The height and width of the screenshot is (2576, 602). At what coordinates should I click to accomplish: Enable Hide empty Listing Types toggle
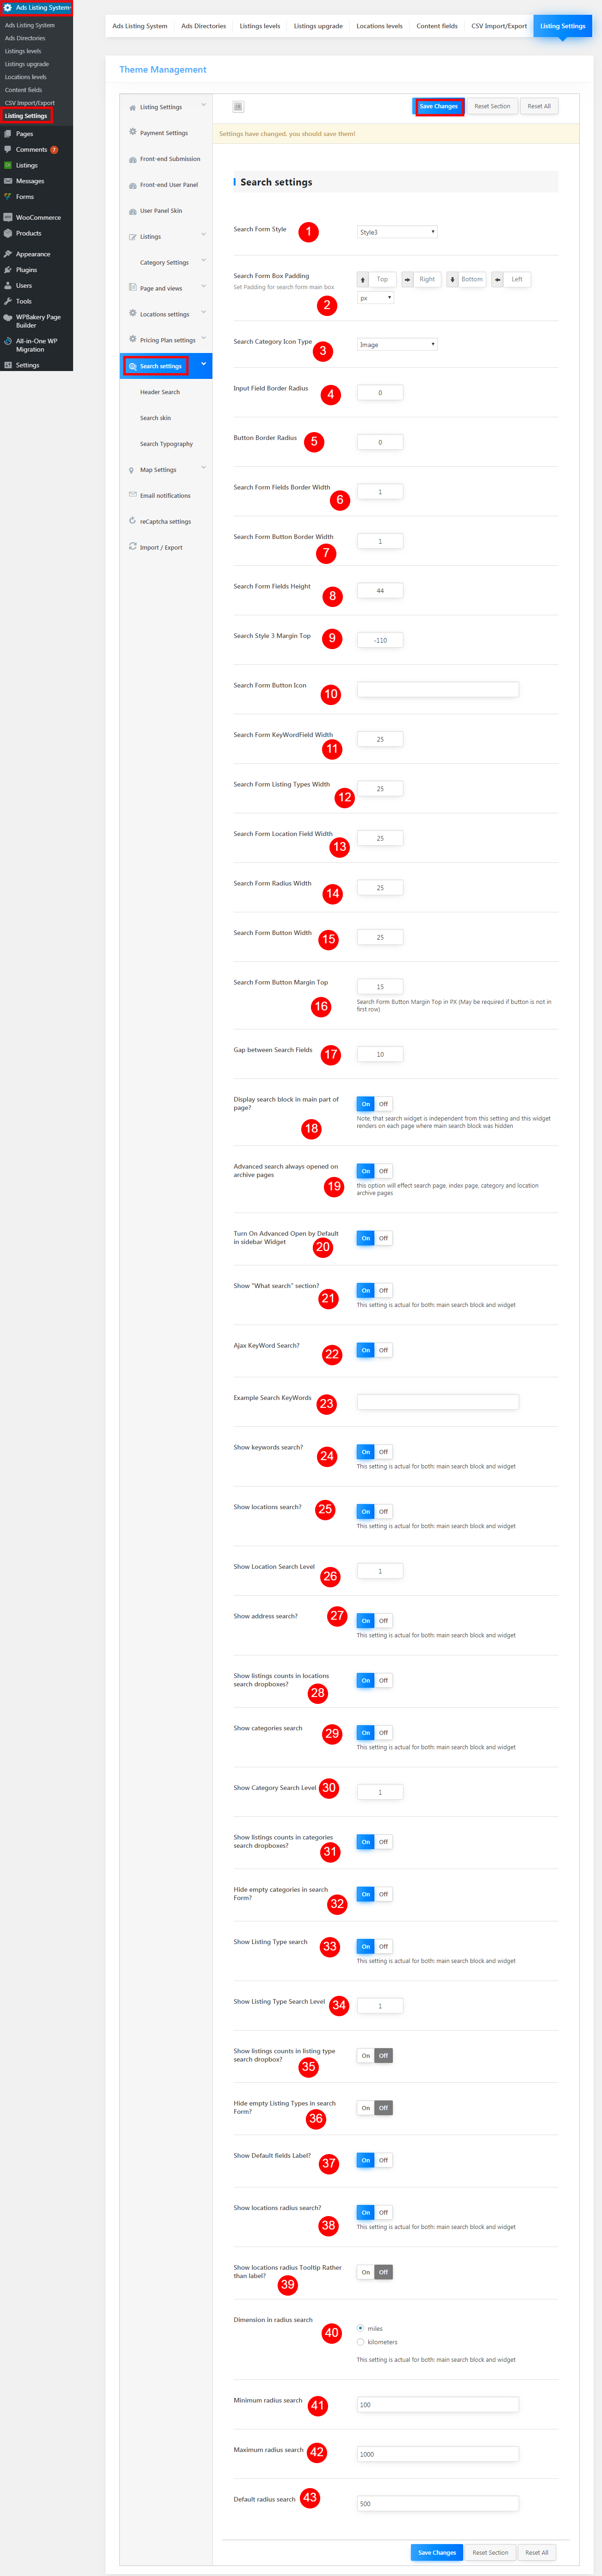point(365,2108)
